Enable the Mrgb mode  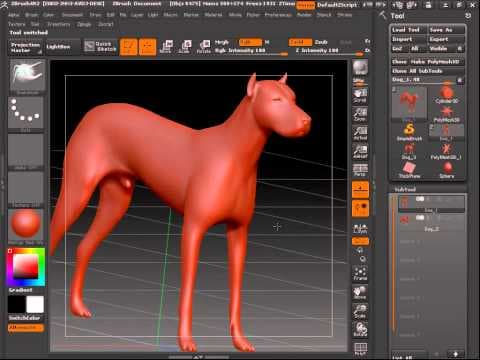tap(222, 42)
